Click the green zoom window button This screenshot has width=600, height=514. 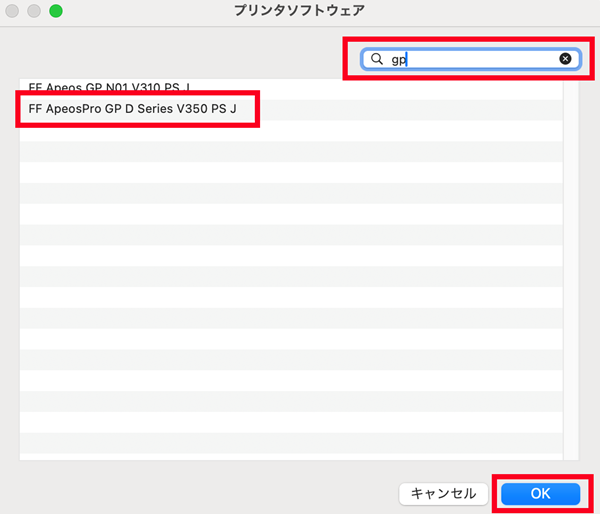click(55, 12)
